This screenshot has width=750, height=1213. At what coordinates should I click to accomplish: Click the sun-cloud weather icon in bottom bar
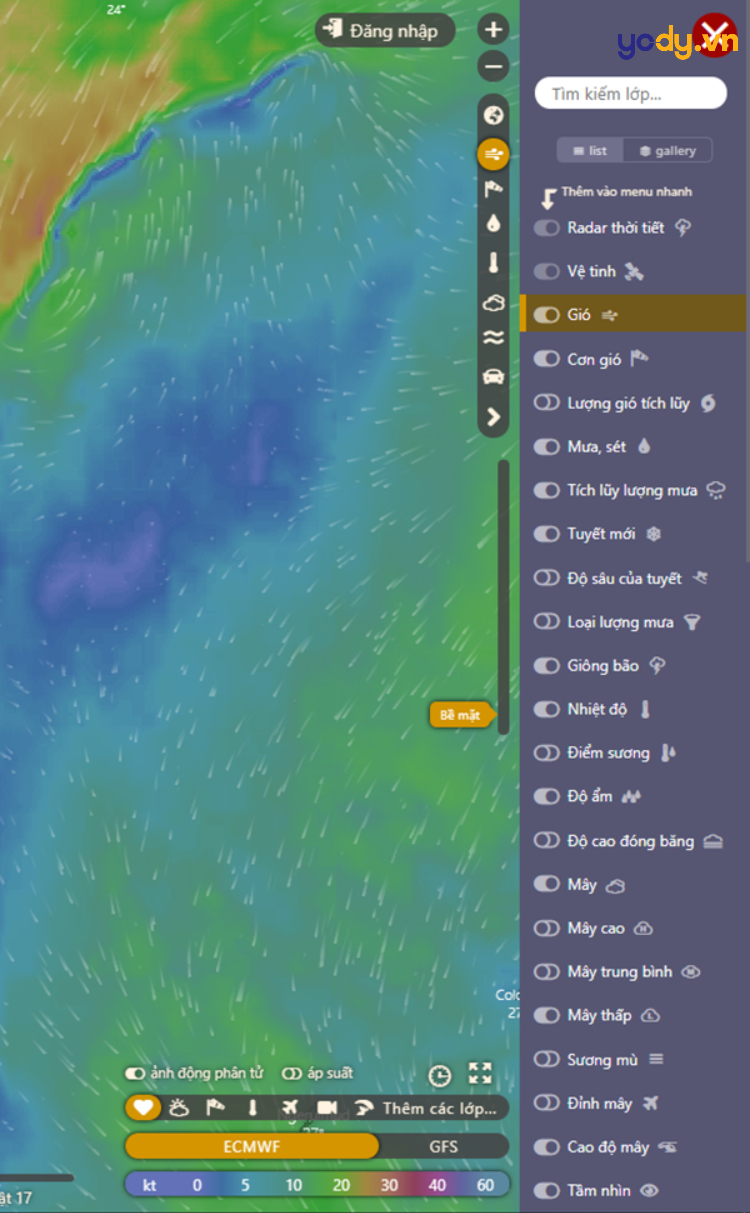pyautogui.click(x=178, y=1108)
